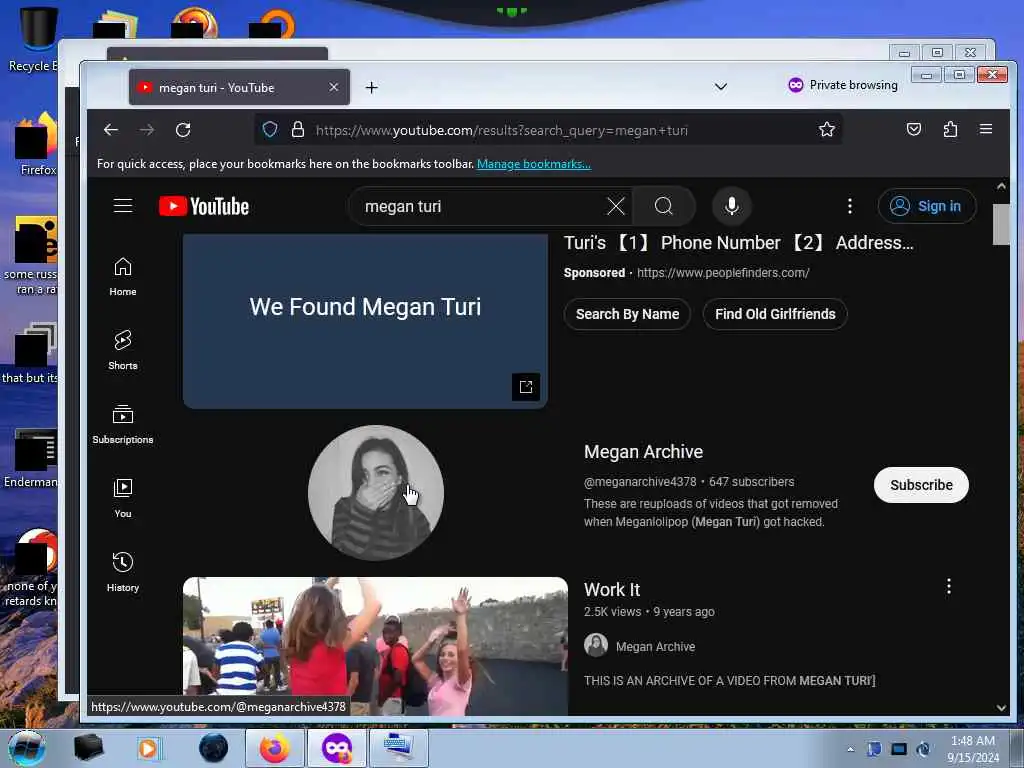Open the YouTube guide hamburger menu
Viewport: 1024px width, 768px height.
[x=123, y=206]
